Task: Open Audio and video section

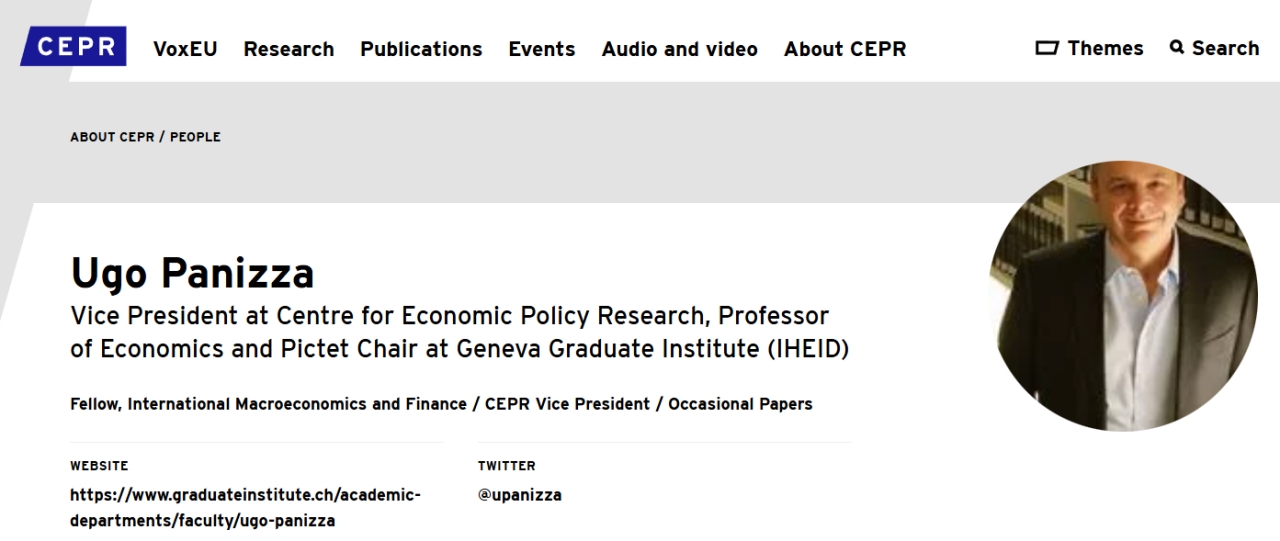Action: [x=680, y=49]
